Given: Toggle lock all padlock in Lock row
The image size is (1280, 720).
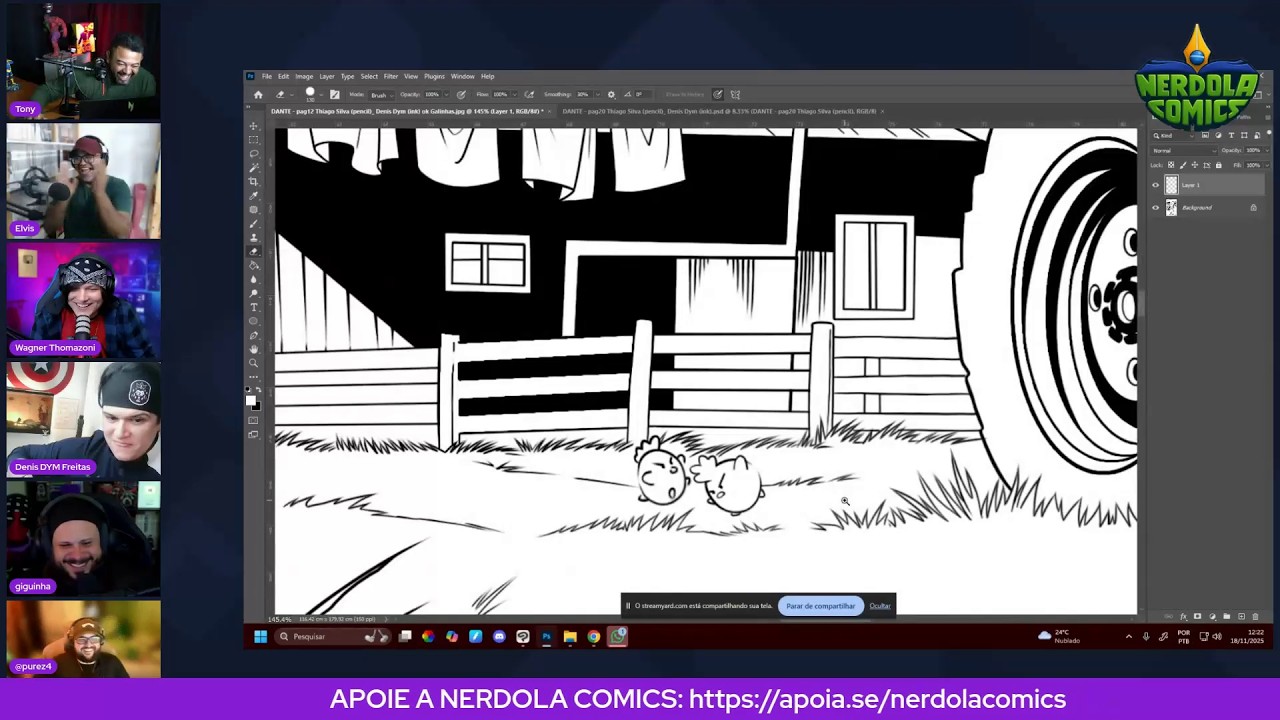Looking at the screenshot, I should (x=1218, y=165).
